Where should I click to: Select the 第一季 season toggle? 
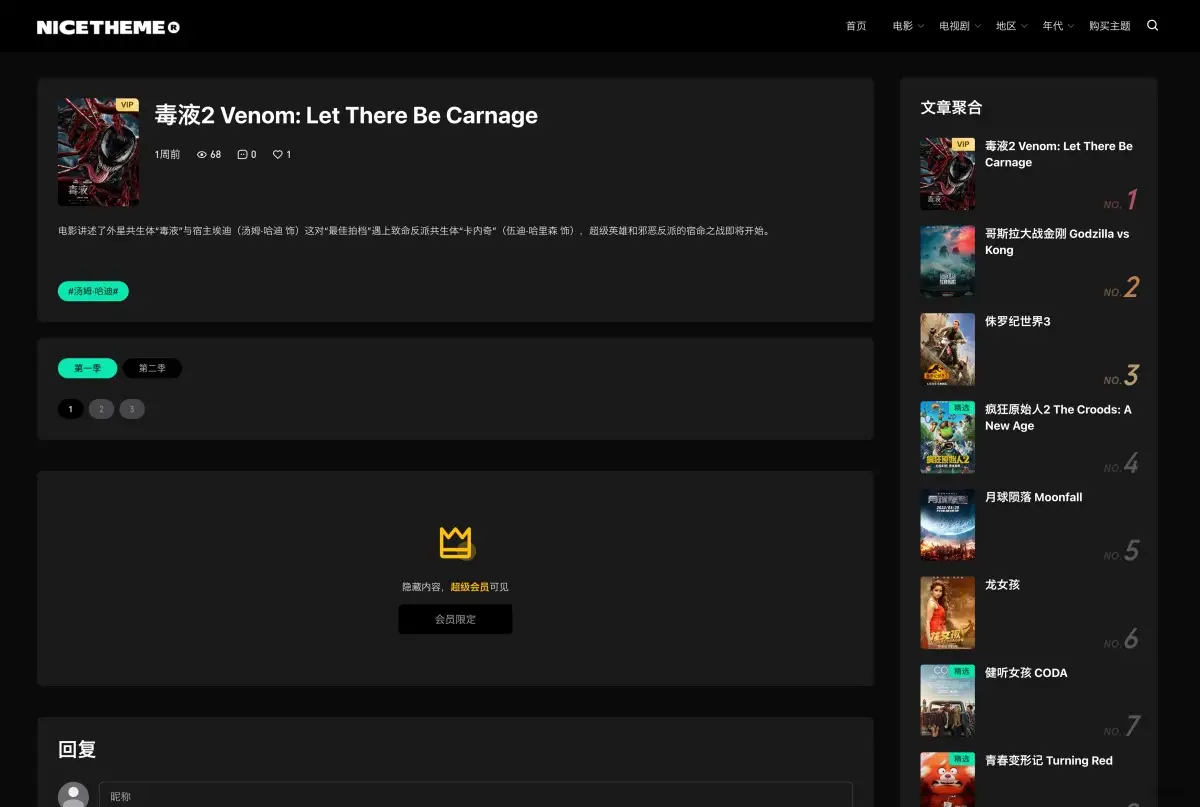coord(87,368)
